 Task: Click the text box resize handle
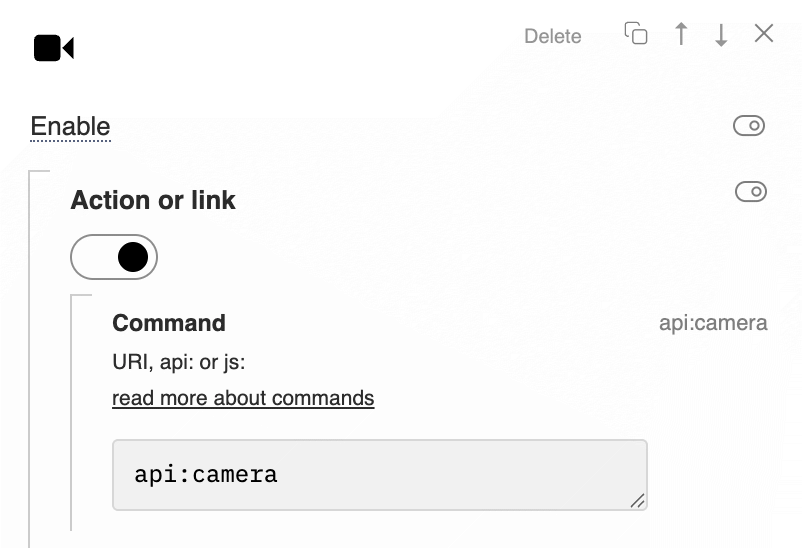click(637, 500)
